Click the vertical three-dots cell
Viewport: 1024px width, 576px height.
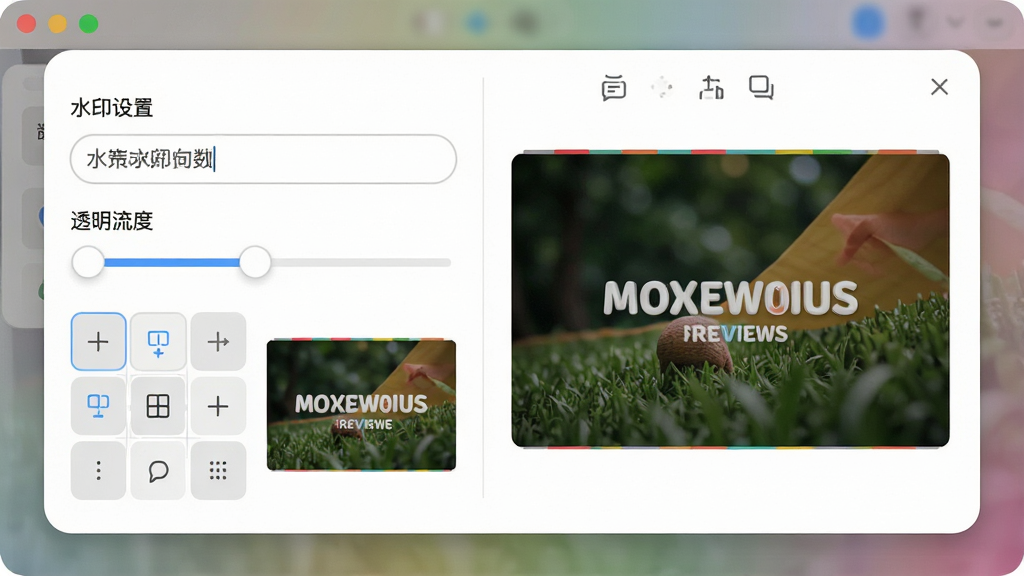[x=98, y=470]
